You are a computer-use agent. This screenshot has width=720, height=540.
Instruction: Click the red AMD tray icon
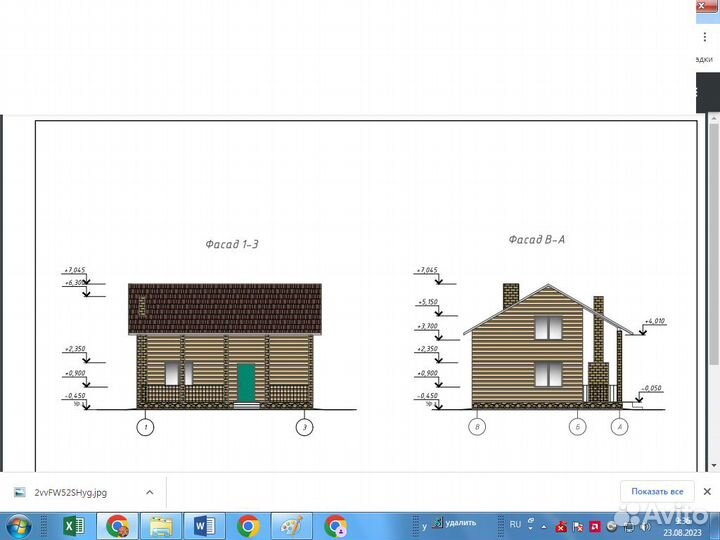(594, 526)
